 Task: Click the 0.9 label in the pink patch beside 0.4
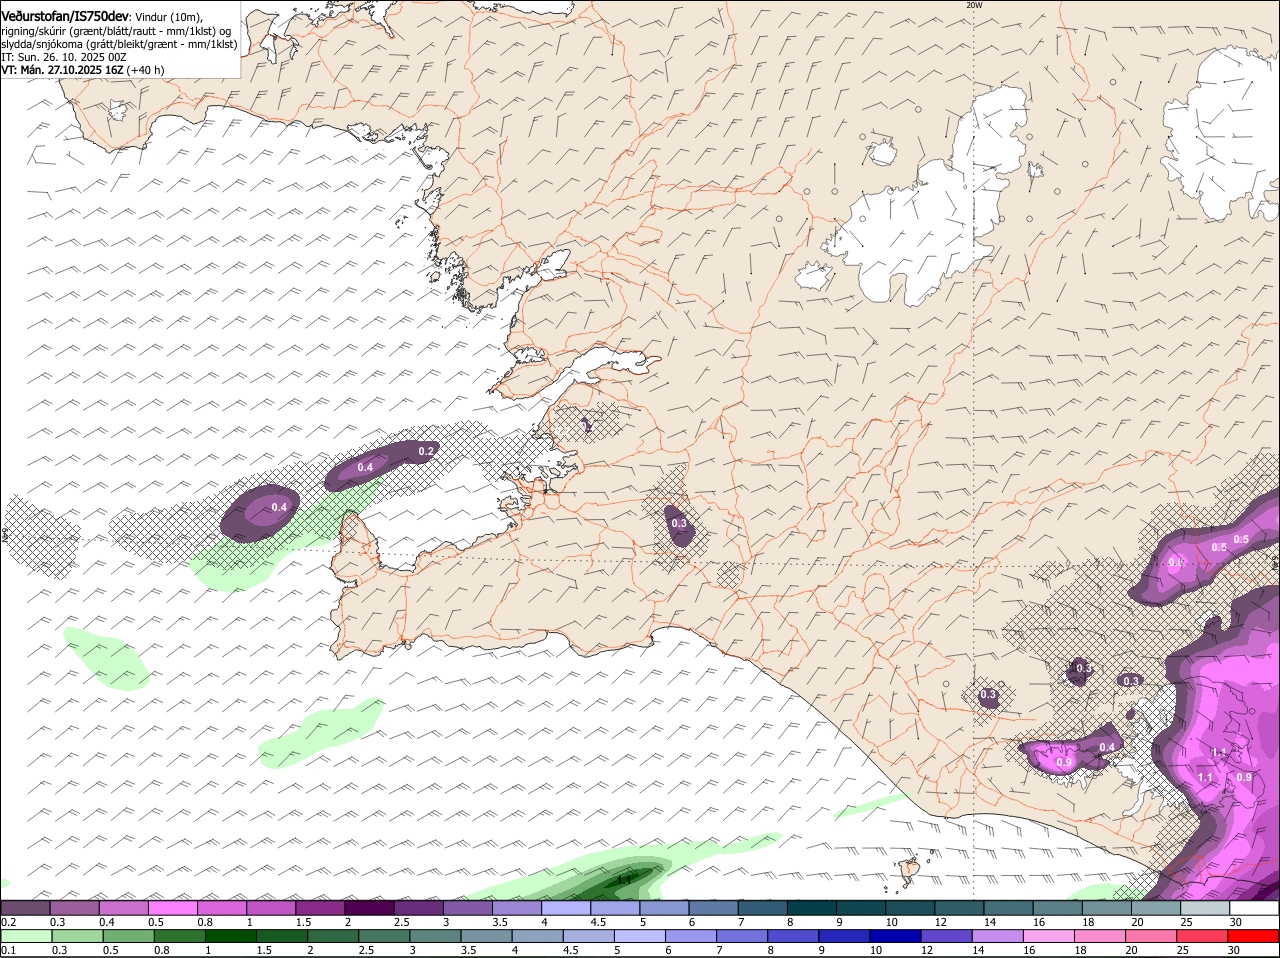(1064, 763)
